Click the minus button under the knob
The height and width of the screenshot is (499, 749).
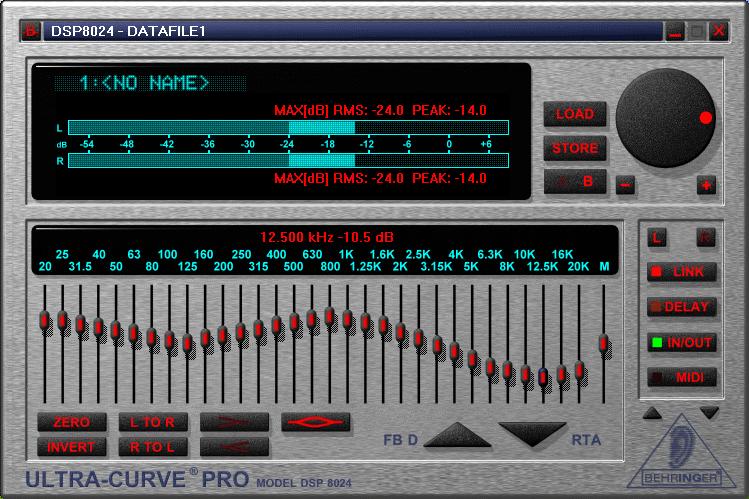click(x=625, y=185)
